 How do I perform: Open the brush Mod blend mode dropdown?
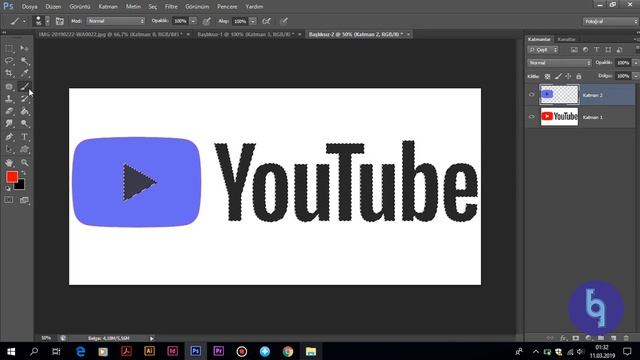(116, 21)
